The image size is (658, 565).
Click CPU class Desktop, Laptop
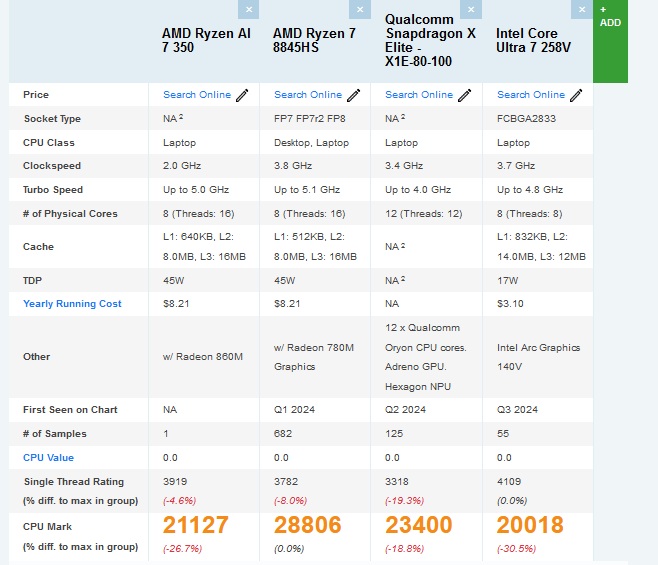311,143
